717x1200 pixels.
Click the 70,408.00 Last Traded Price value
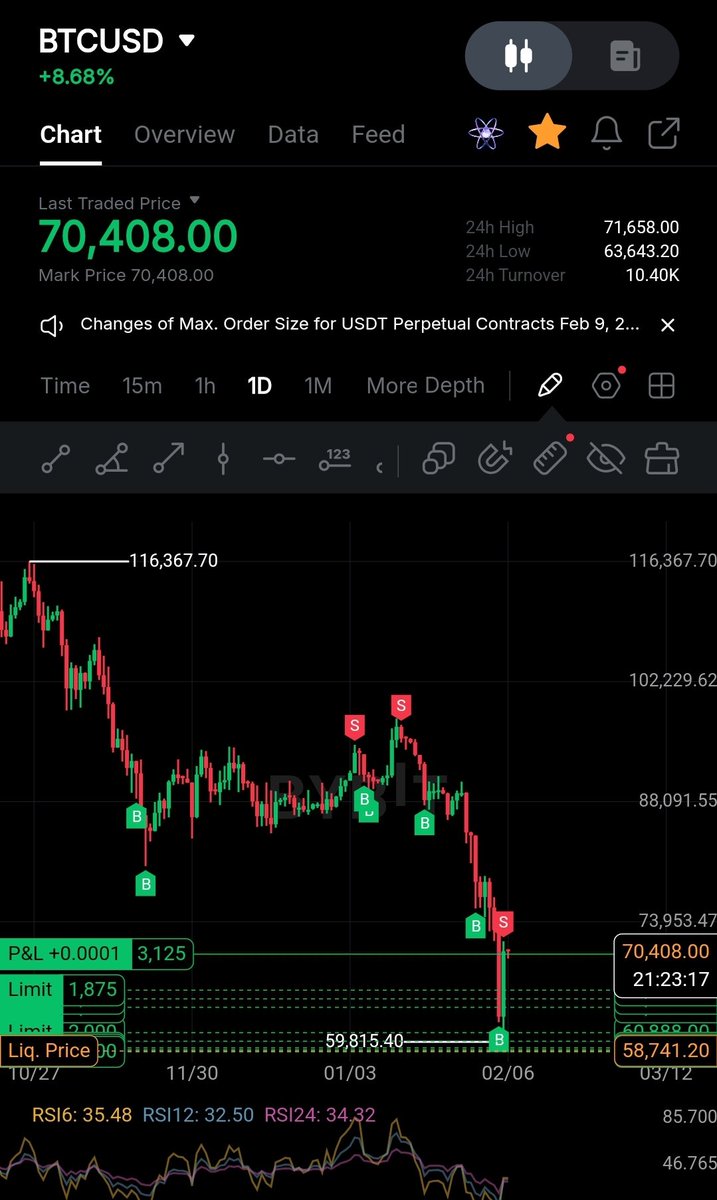coord(138,237)
